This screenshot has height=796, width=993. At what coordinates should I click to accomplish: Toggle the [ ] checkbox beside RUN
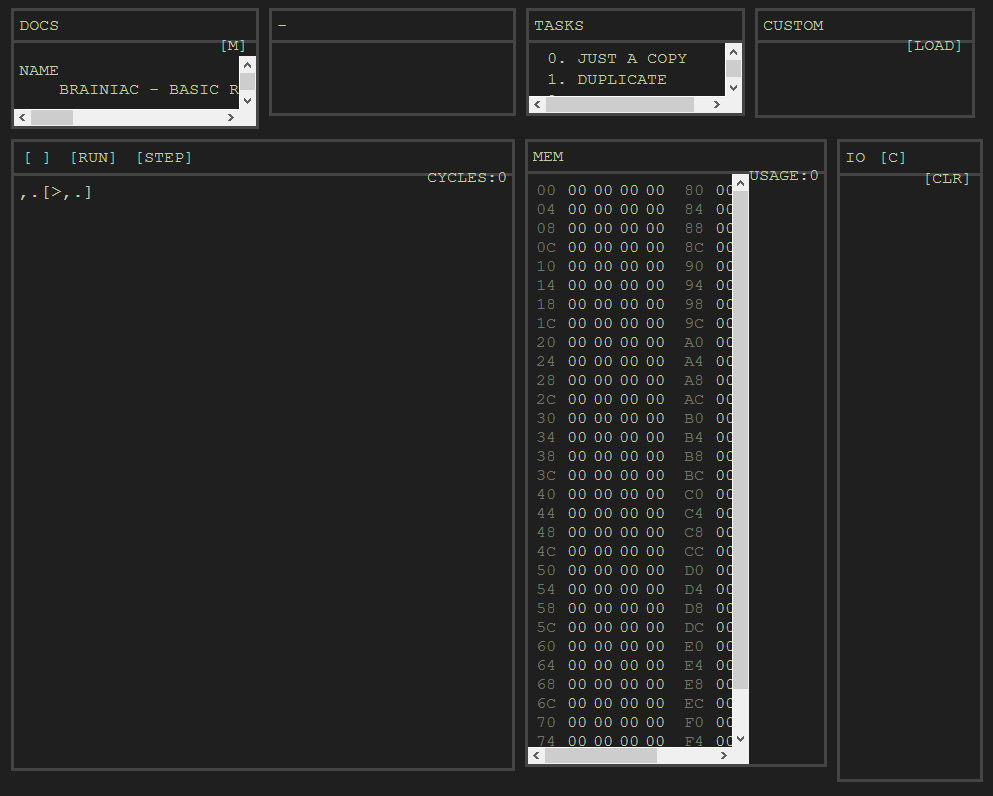pos(37,158)
